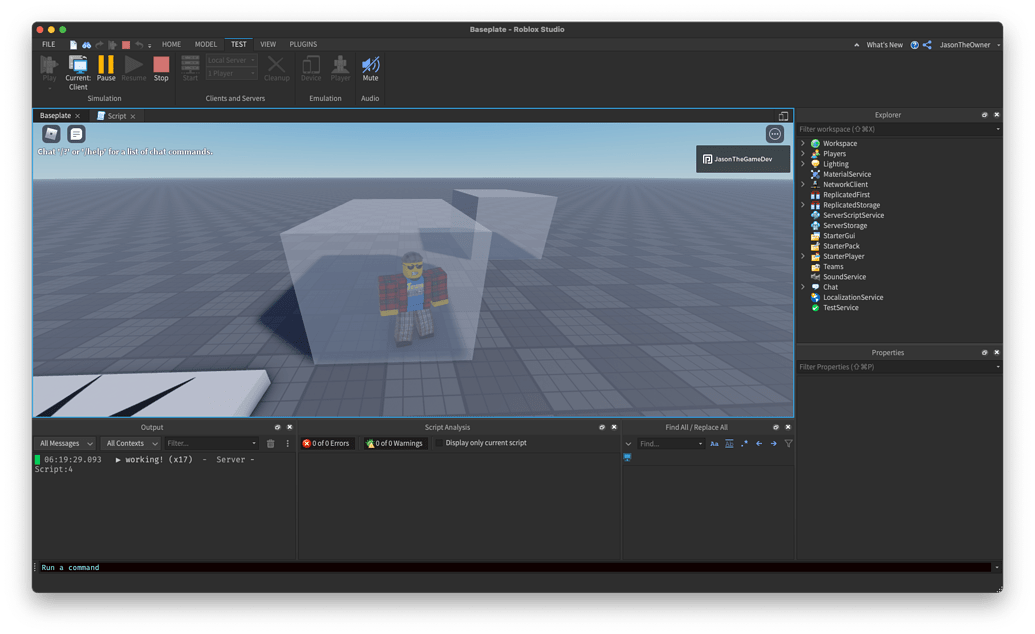Click the three-dots menu in the game viewport
1035x634 pixels.
click(x=775, y=134)
